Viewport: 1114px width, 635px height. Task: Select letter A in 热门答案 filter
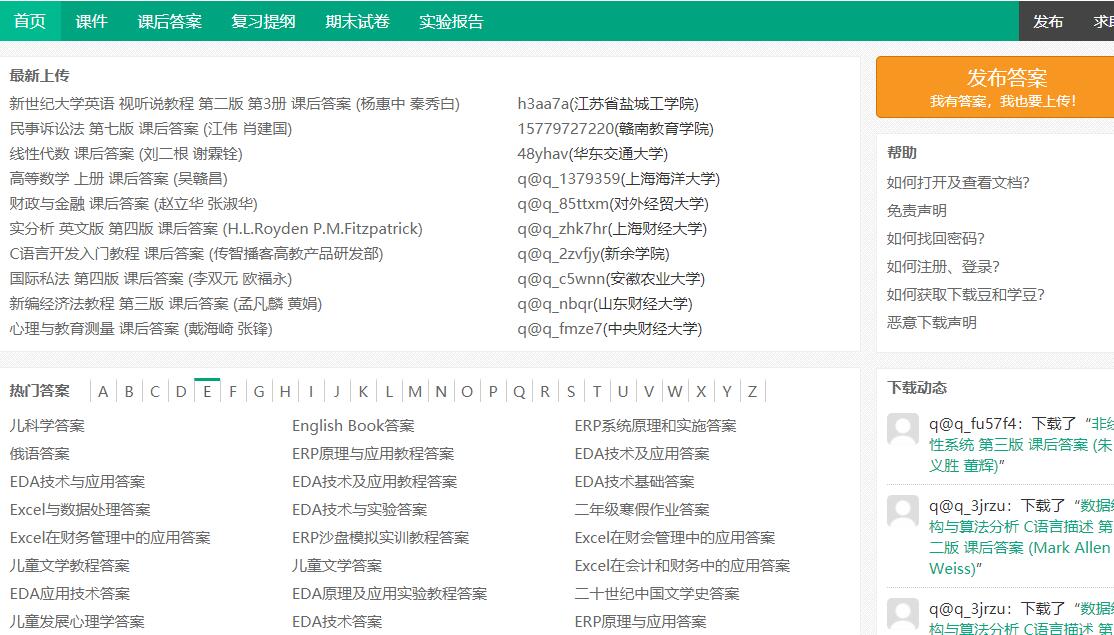[103, 392]
